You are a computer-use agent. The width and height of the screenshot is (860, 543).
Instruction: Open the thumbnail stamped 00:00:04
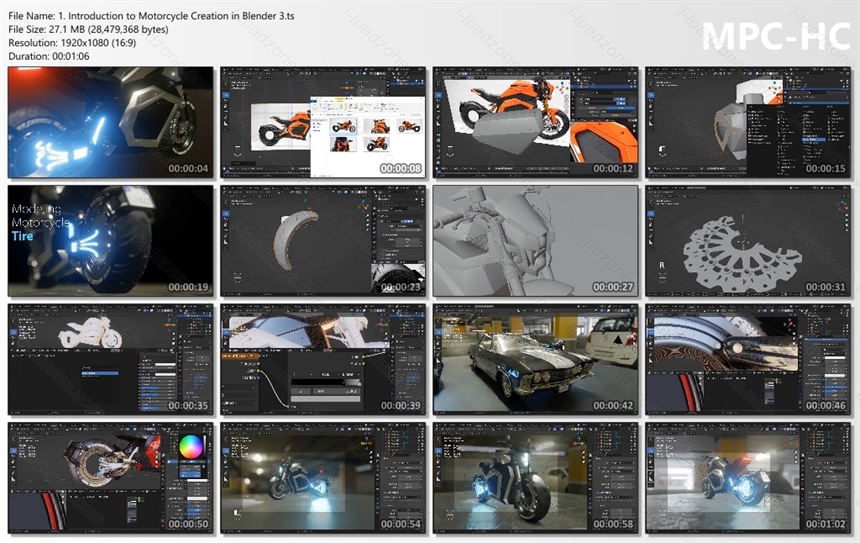(x=111, y=122)
